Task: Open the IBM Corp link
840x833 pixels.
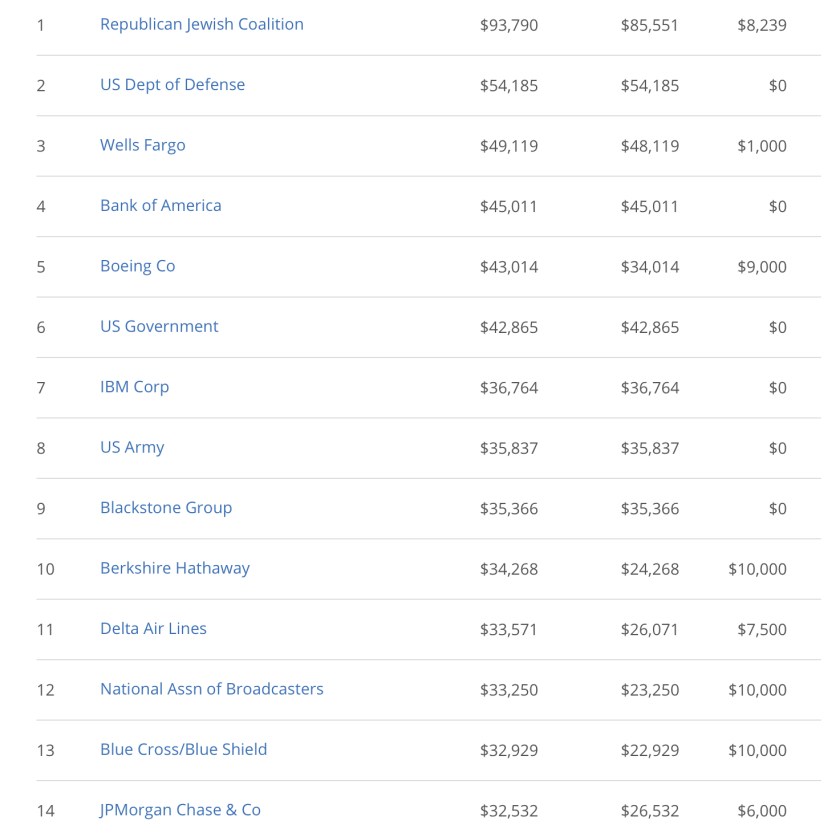Action: (134, 387)
